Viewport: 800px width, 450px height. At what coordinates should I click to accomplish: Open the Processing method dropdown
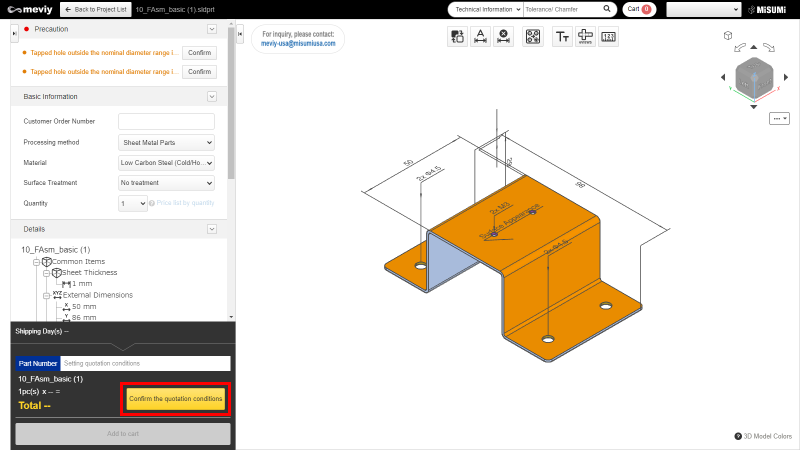166,142
